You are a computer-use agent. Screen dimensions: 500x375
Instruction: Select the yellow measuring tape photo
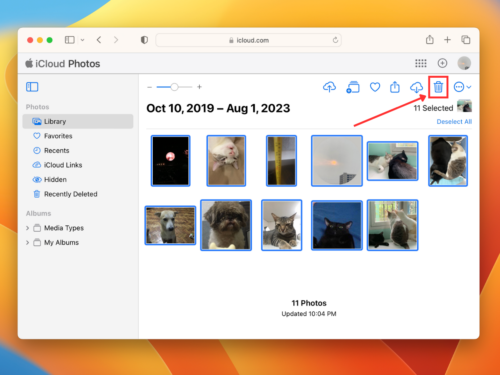coord(281,161)
